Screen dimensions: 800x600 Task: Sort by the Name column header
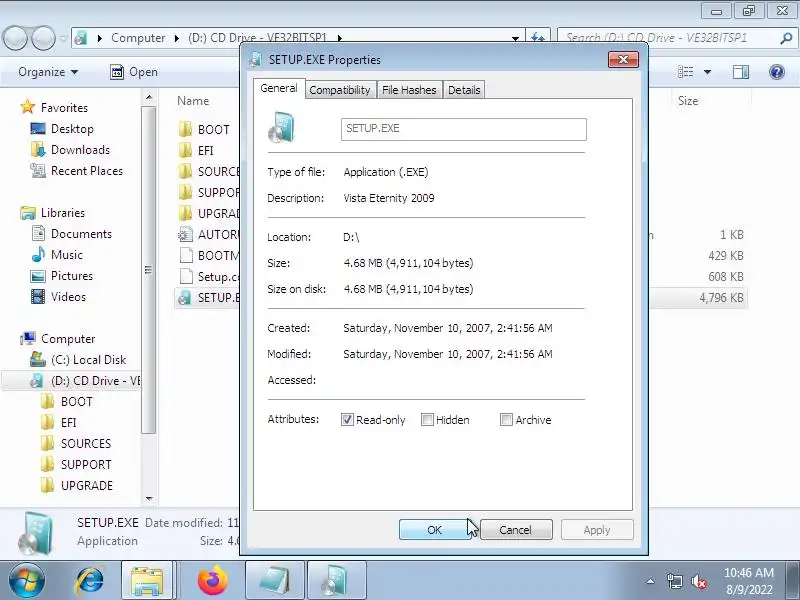point(193,101)
